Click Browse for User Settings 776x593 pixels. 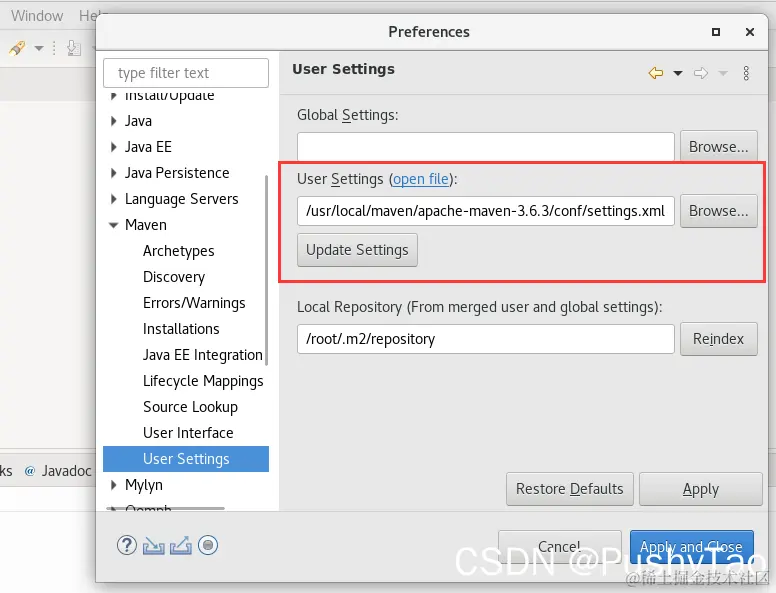[x=719, y=211]
